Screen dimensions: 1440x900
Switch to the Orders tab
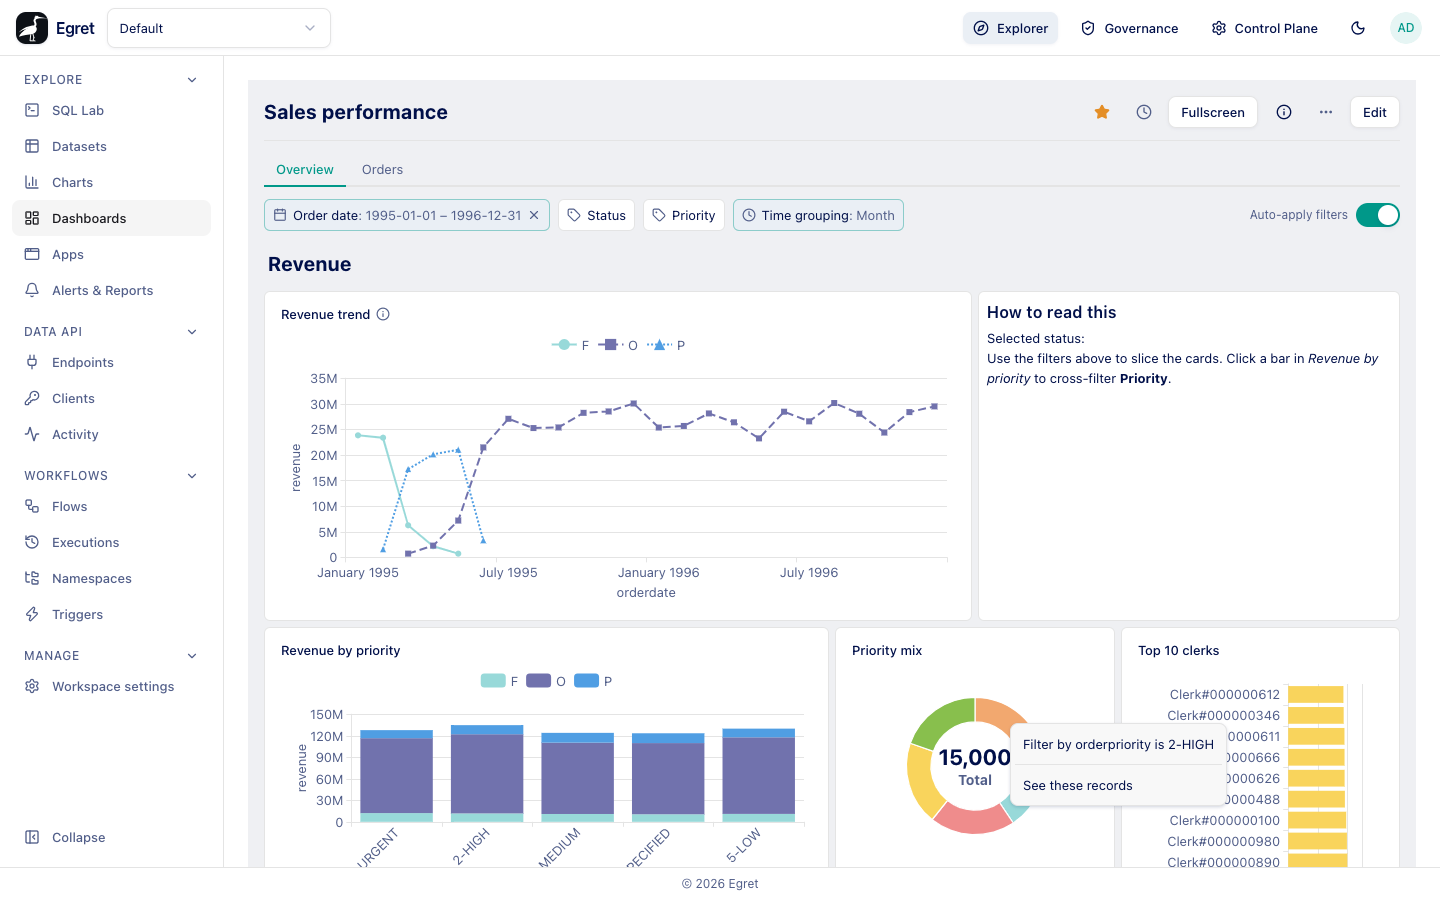382,170
